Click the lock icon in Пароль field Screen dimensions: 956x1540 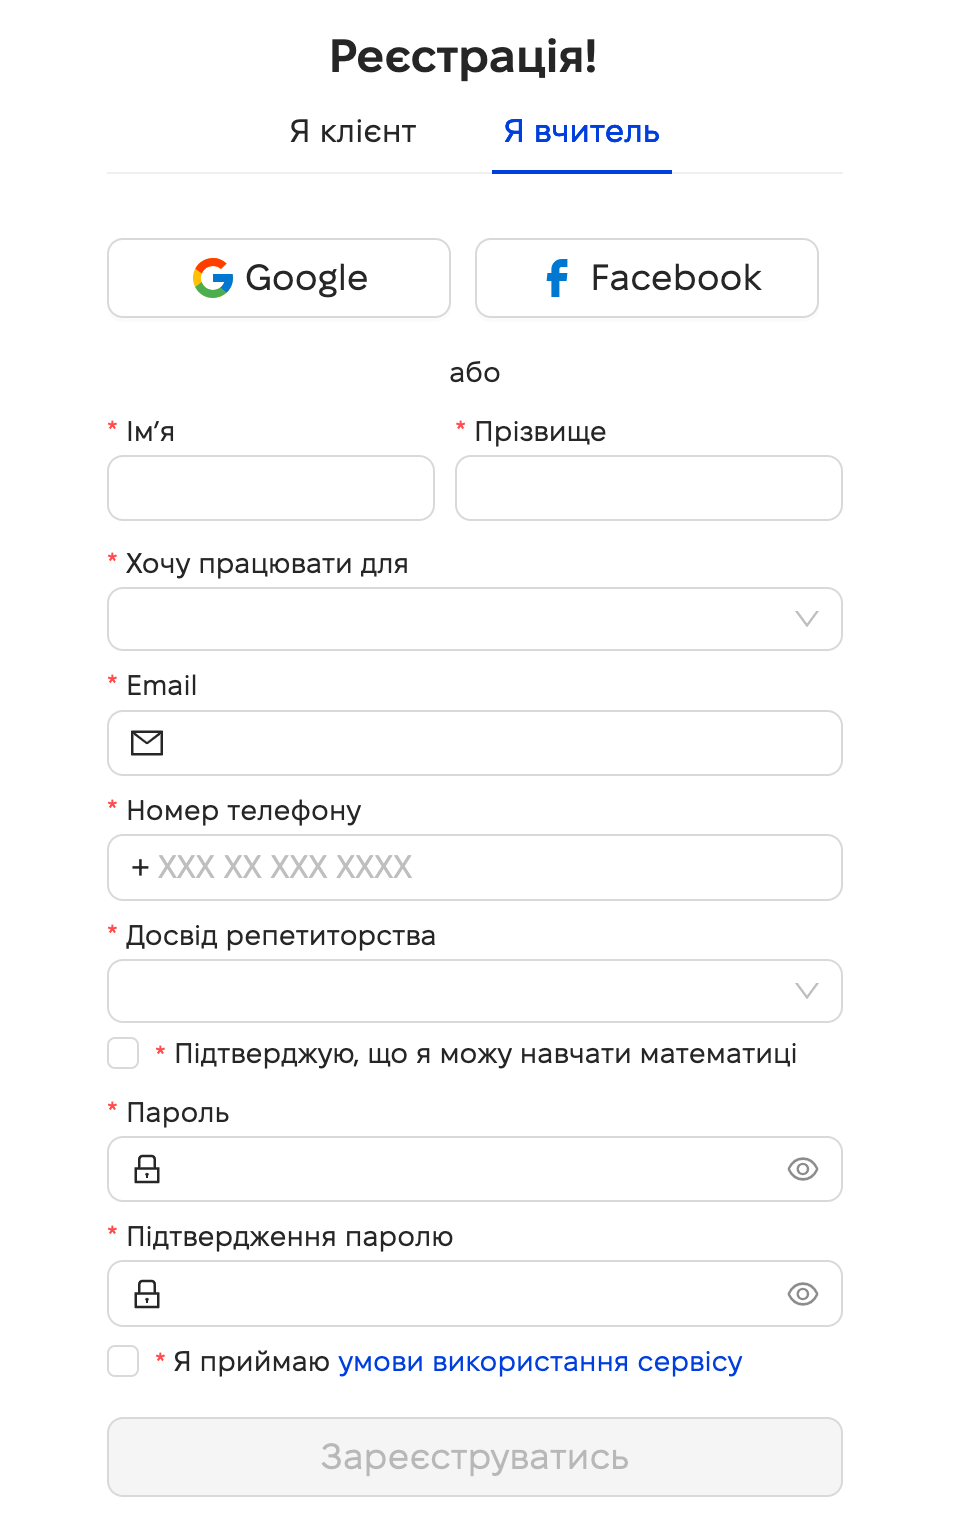click(x=147, y=1169)
